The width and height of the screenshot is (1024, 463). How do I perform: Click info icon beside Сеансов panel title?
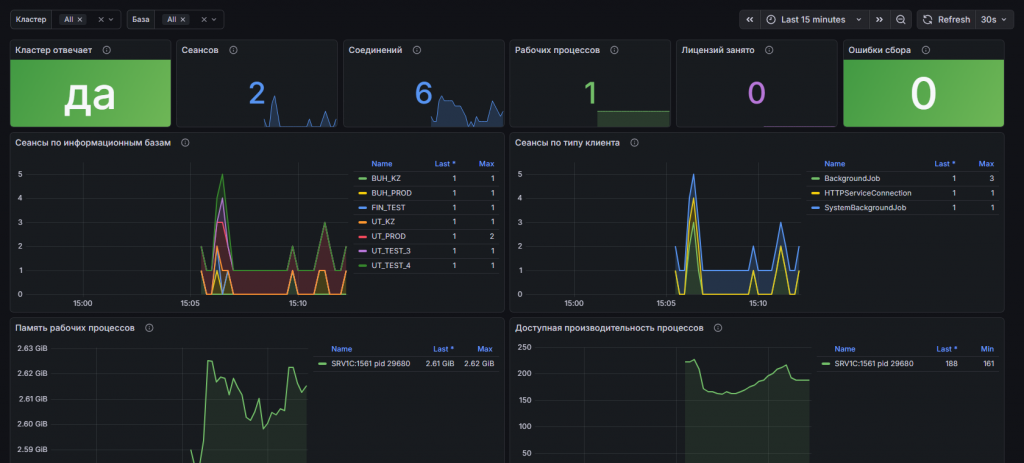click(x=233, y=50)
